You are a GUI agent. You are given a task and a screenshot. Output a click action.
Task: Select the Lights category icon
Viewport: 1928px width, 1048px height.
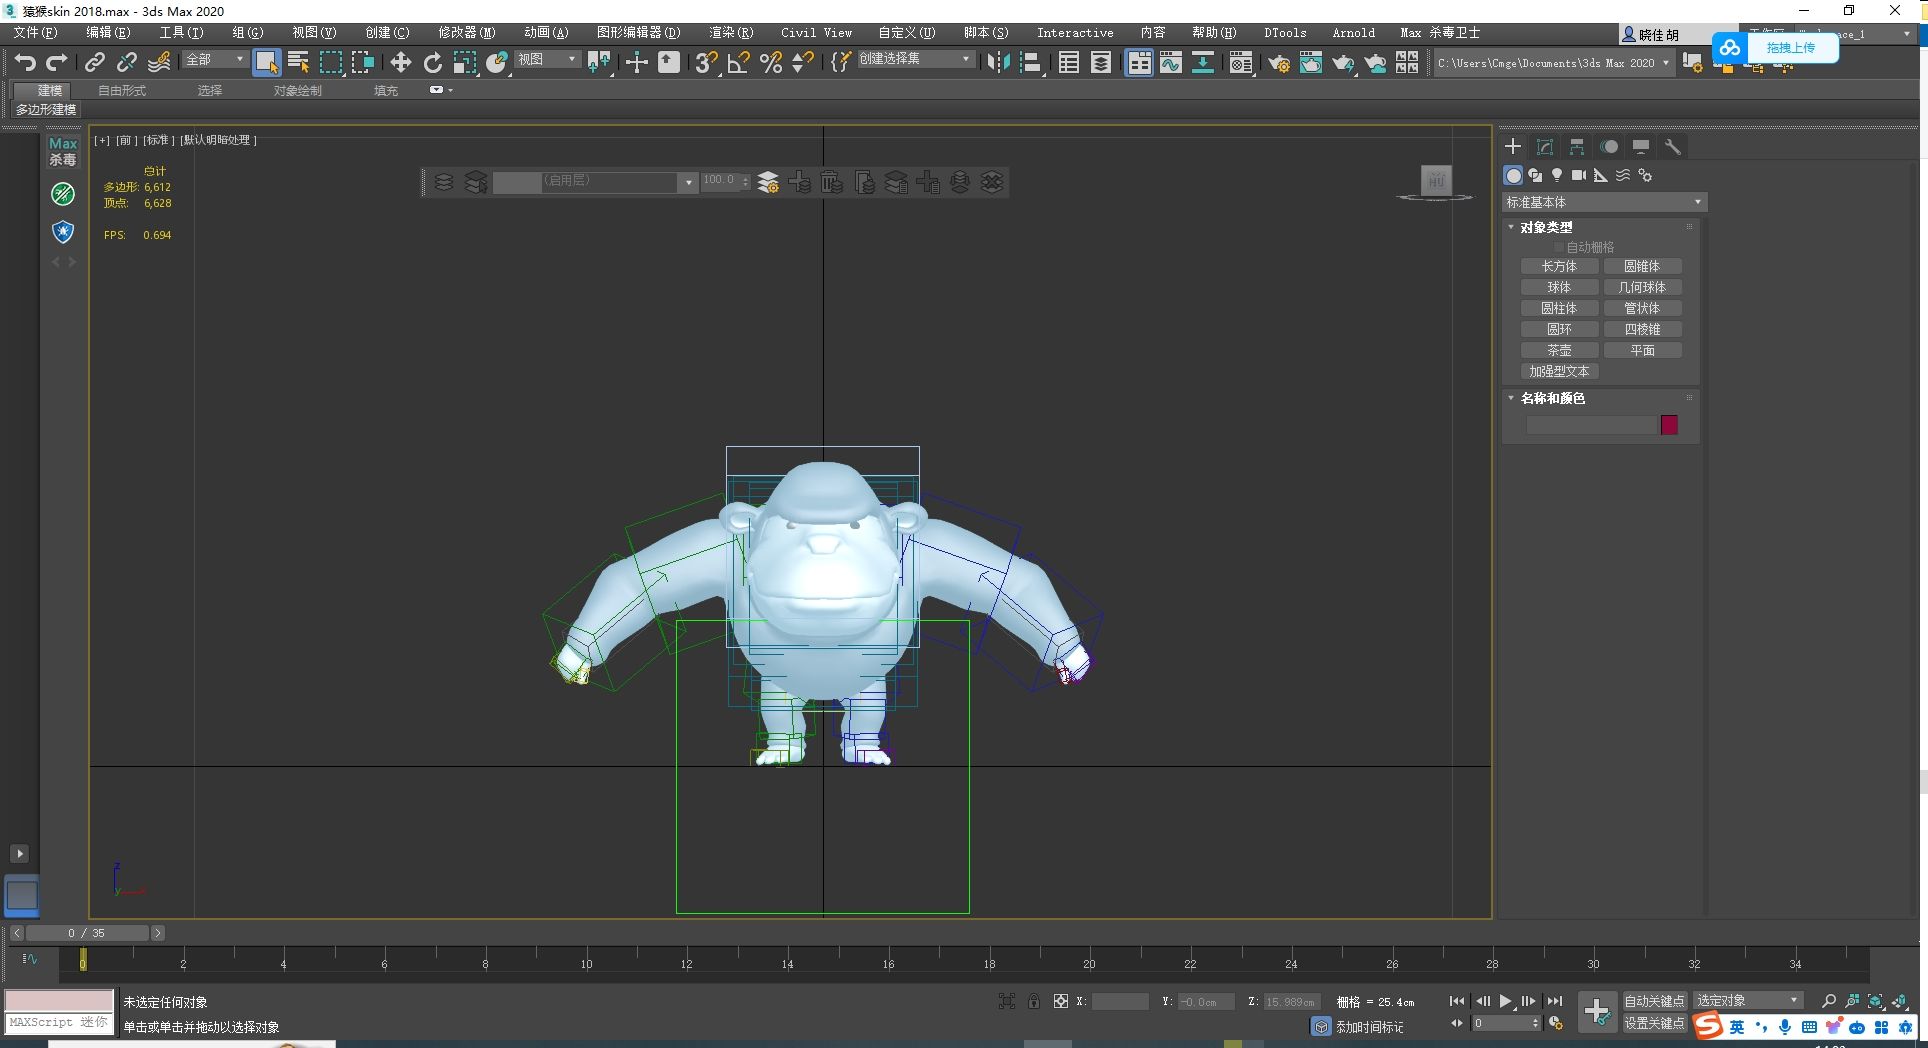1556,175
